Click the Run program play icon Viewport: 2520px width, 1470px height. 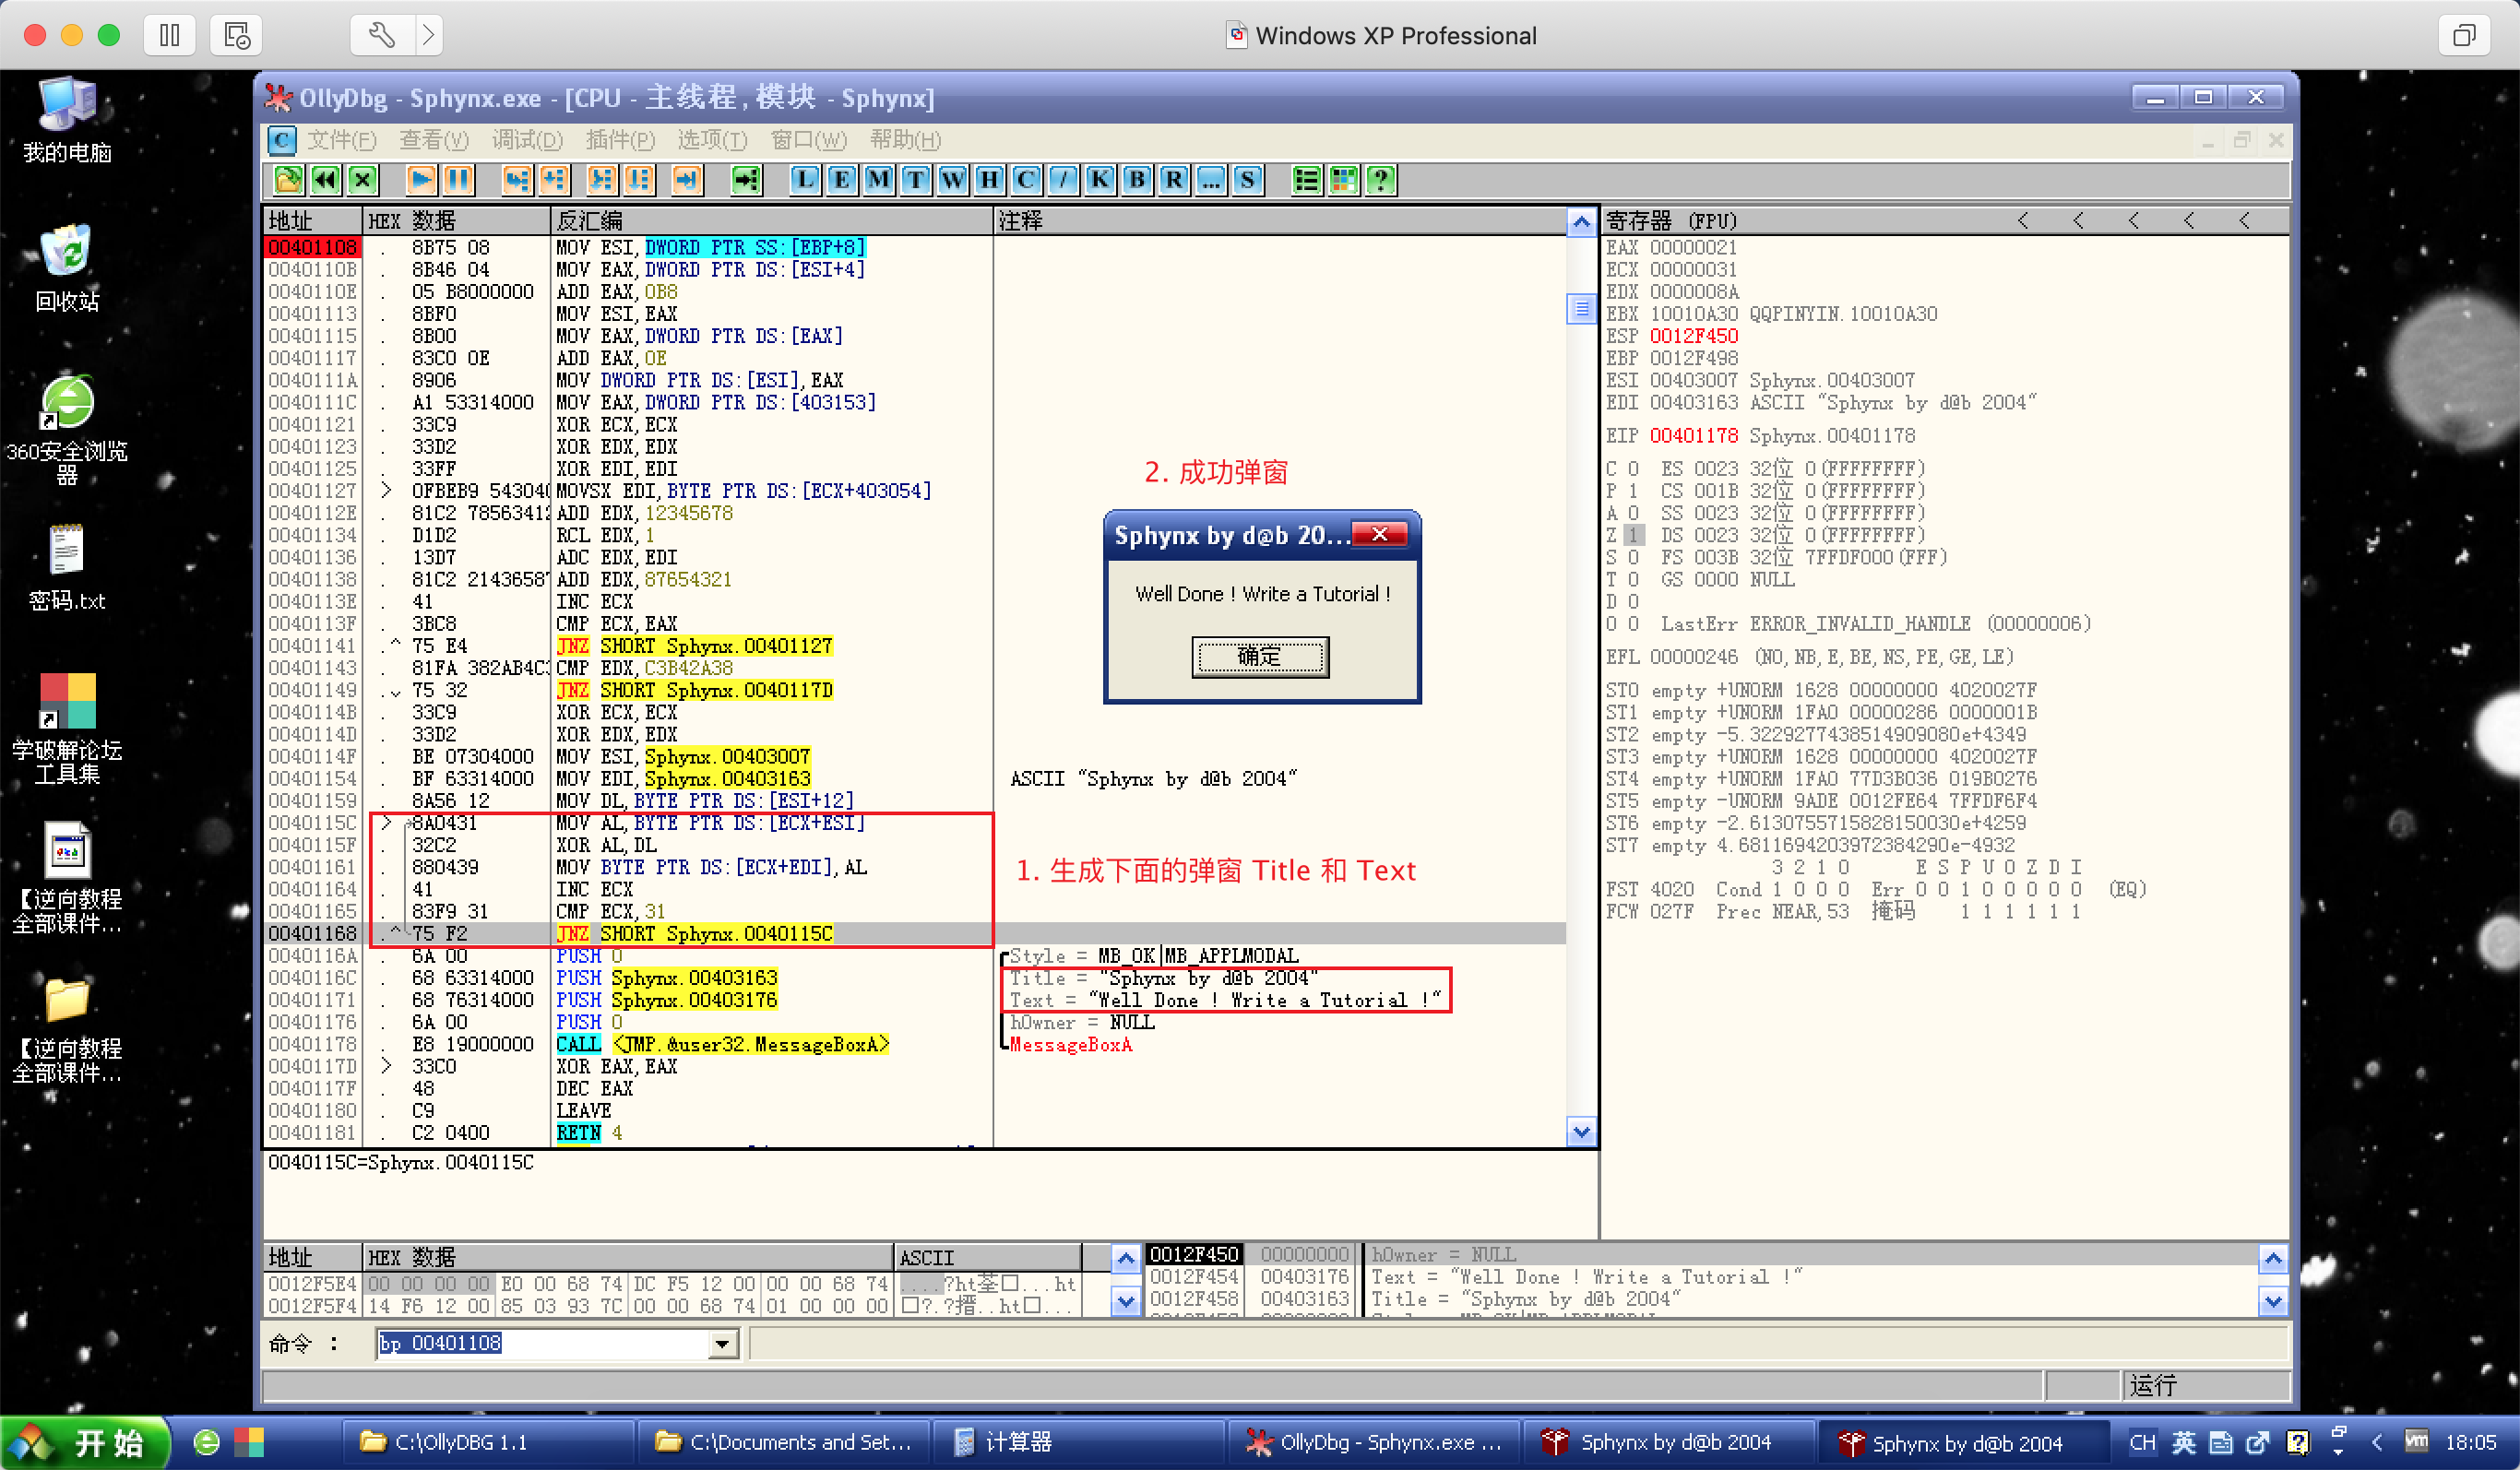click(x=421, y=180)
